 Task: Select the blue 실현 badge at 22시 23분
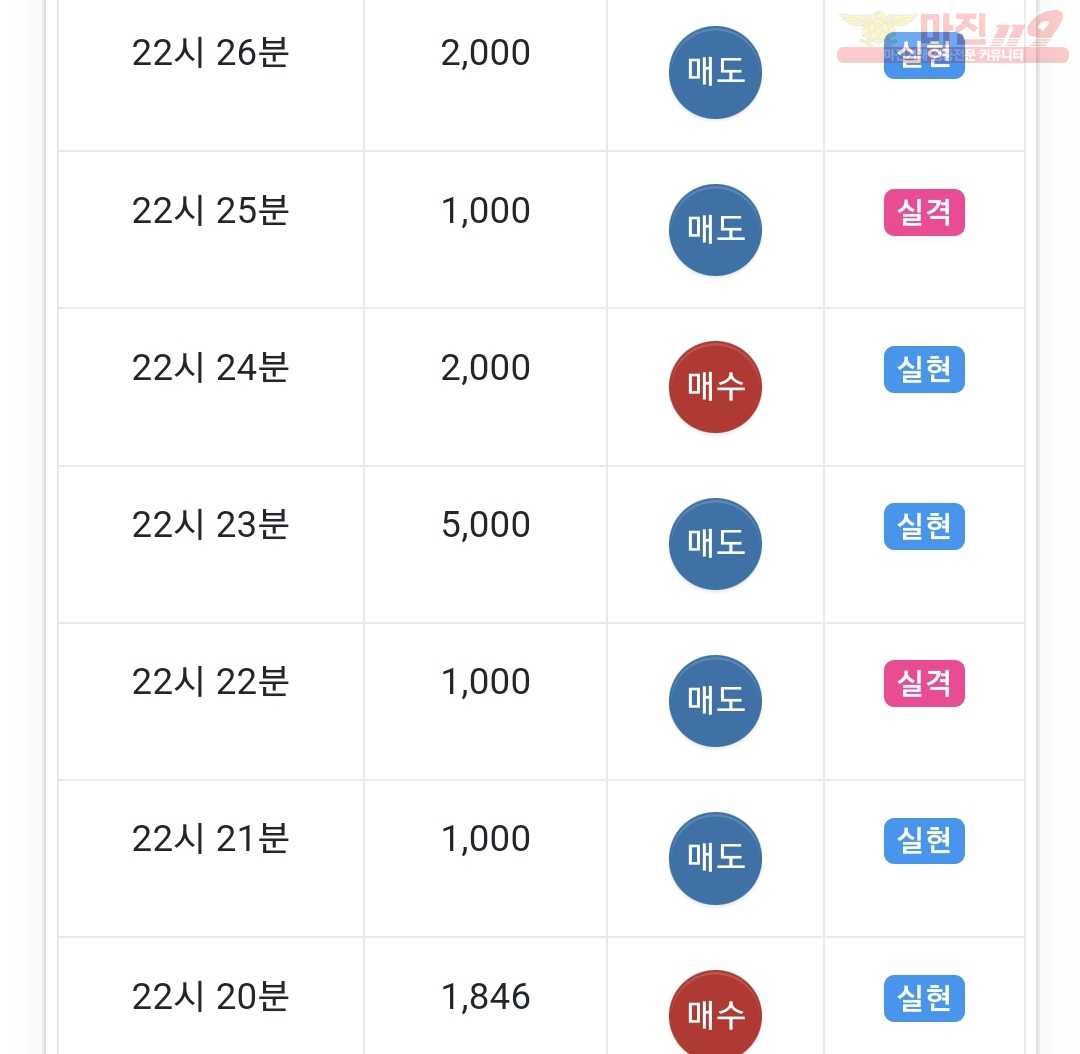[x=924, y=526]
